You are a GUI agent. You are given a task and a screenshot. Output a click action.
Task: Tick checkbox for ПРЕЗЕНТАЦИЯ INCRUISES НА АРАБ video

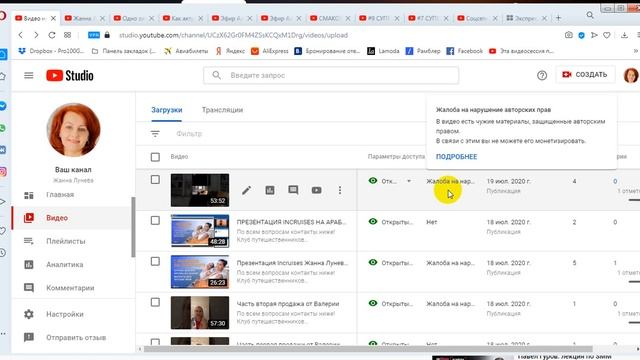coord(155,220)
